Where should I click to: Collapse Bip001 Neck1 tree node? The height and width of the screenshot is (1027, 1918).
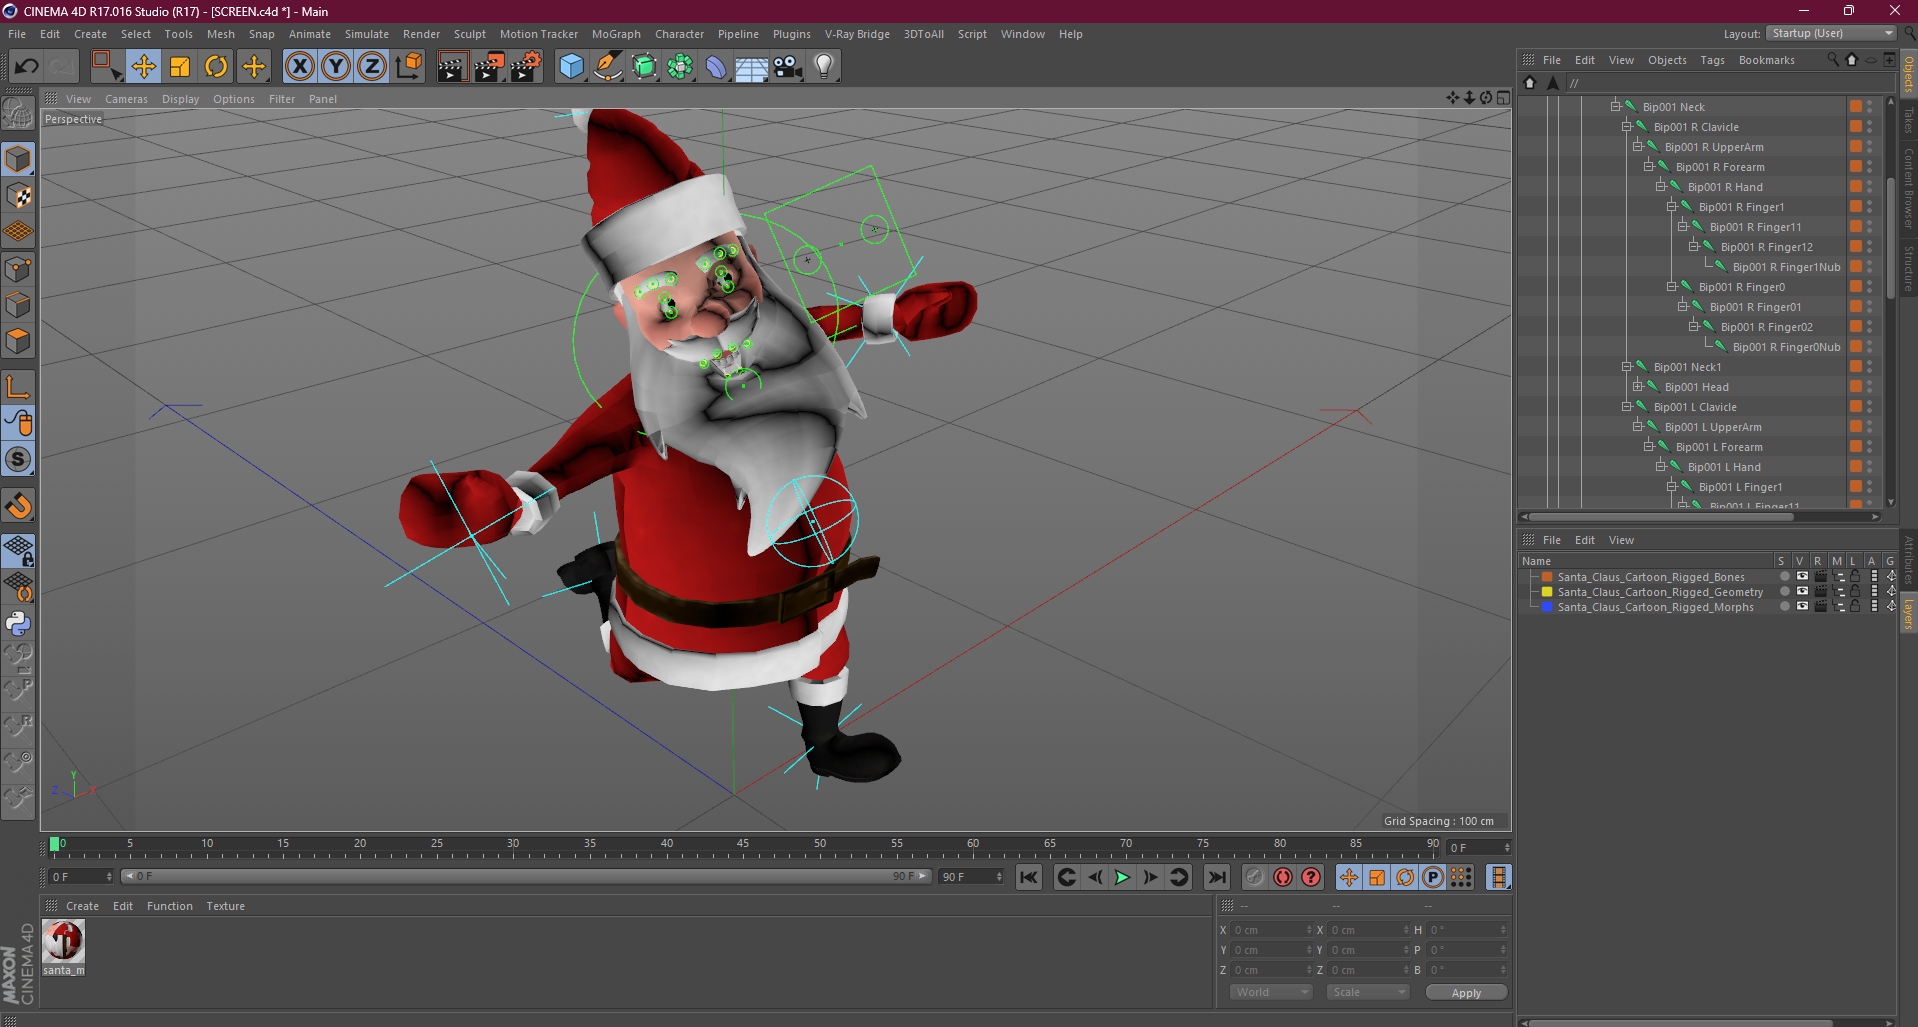pyautogui.click(x=1626, y=367)
